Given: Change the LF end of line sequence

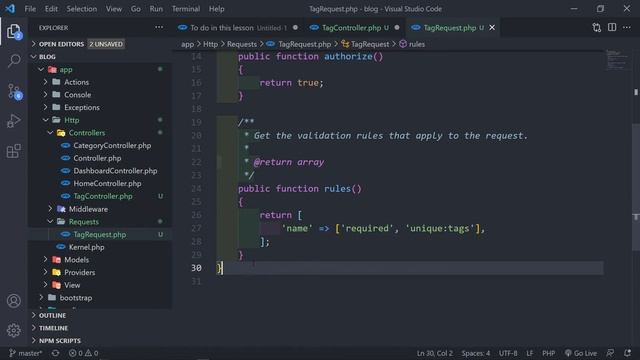Looking at the screenshot, I should pyautogui.click(x=529, y=353).
